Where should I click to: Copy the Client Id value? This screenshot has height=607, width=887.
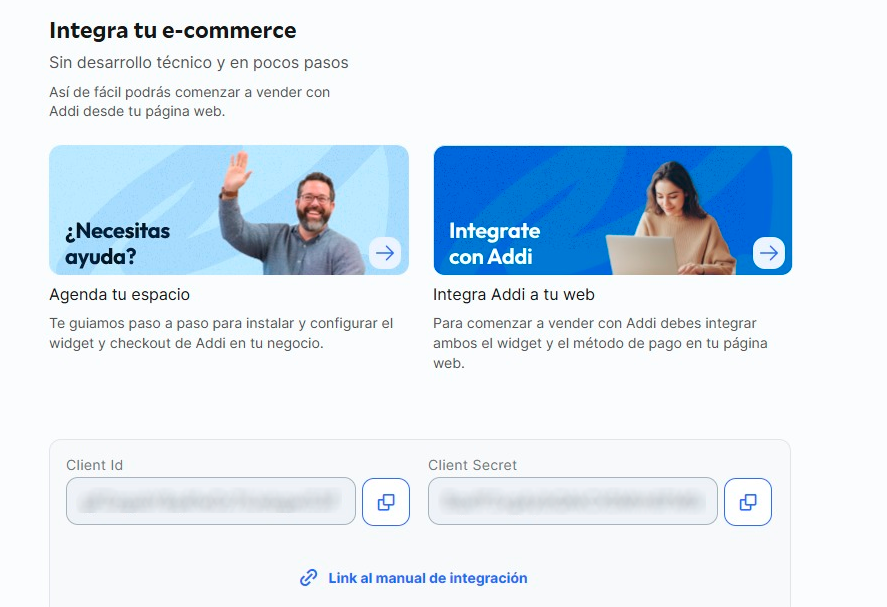(386, 502)
